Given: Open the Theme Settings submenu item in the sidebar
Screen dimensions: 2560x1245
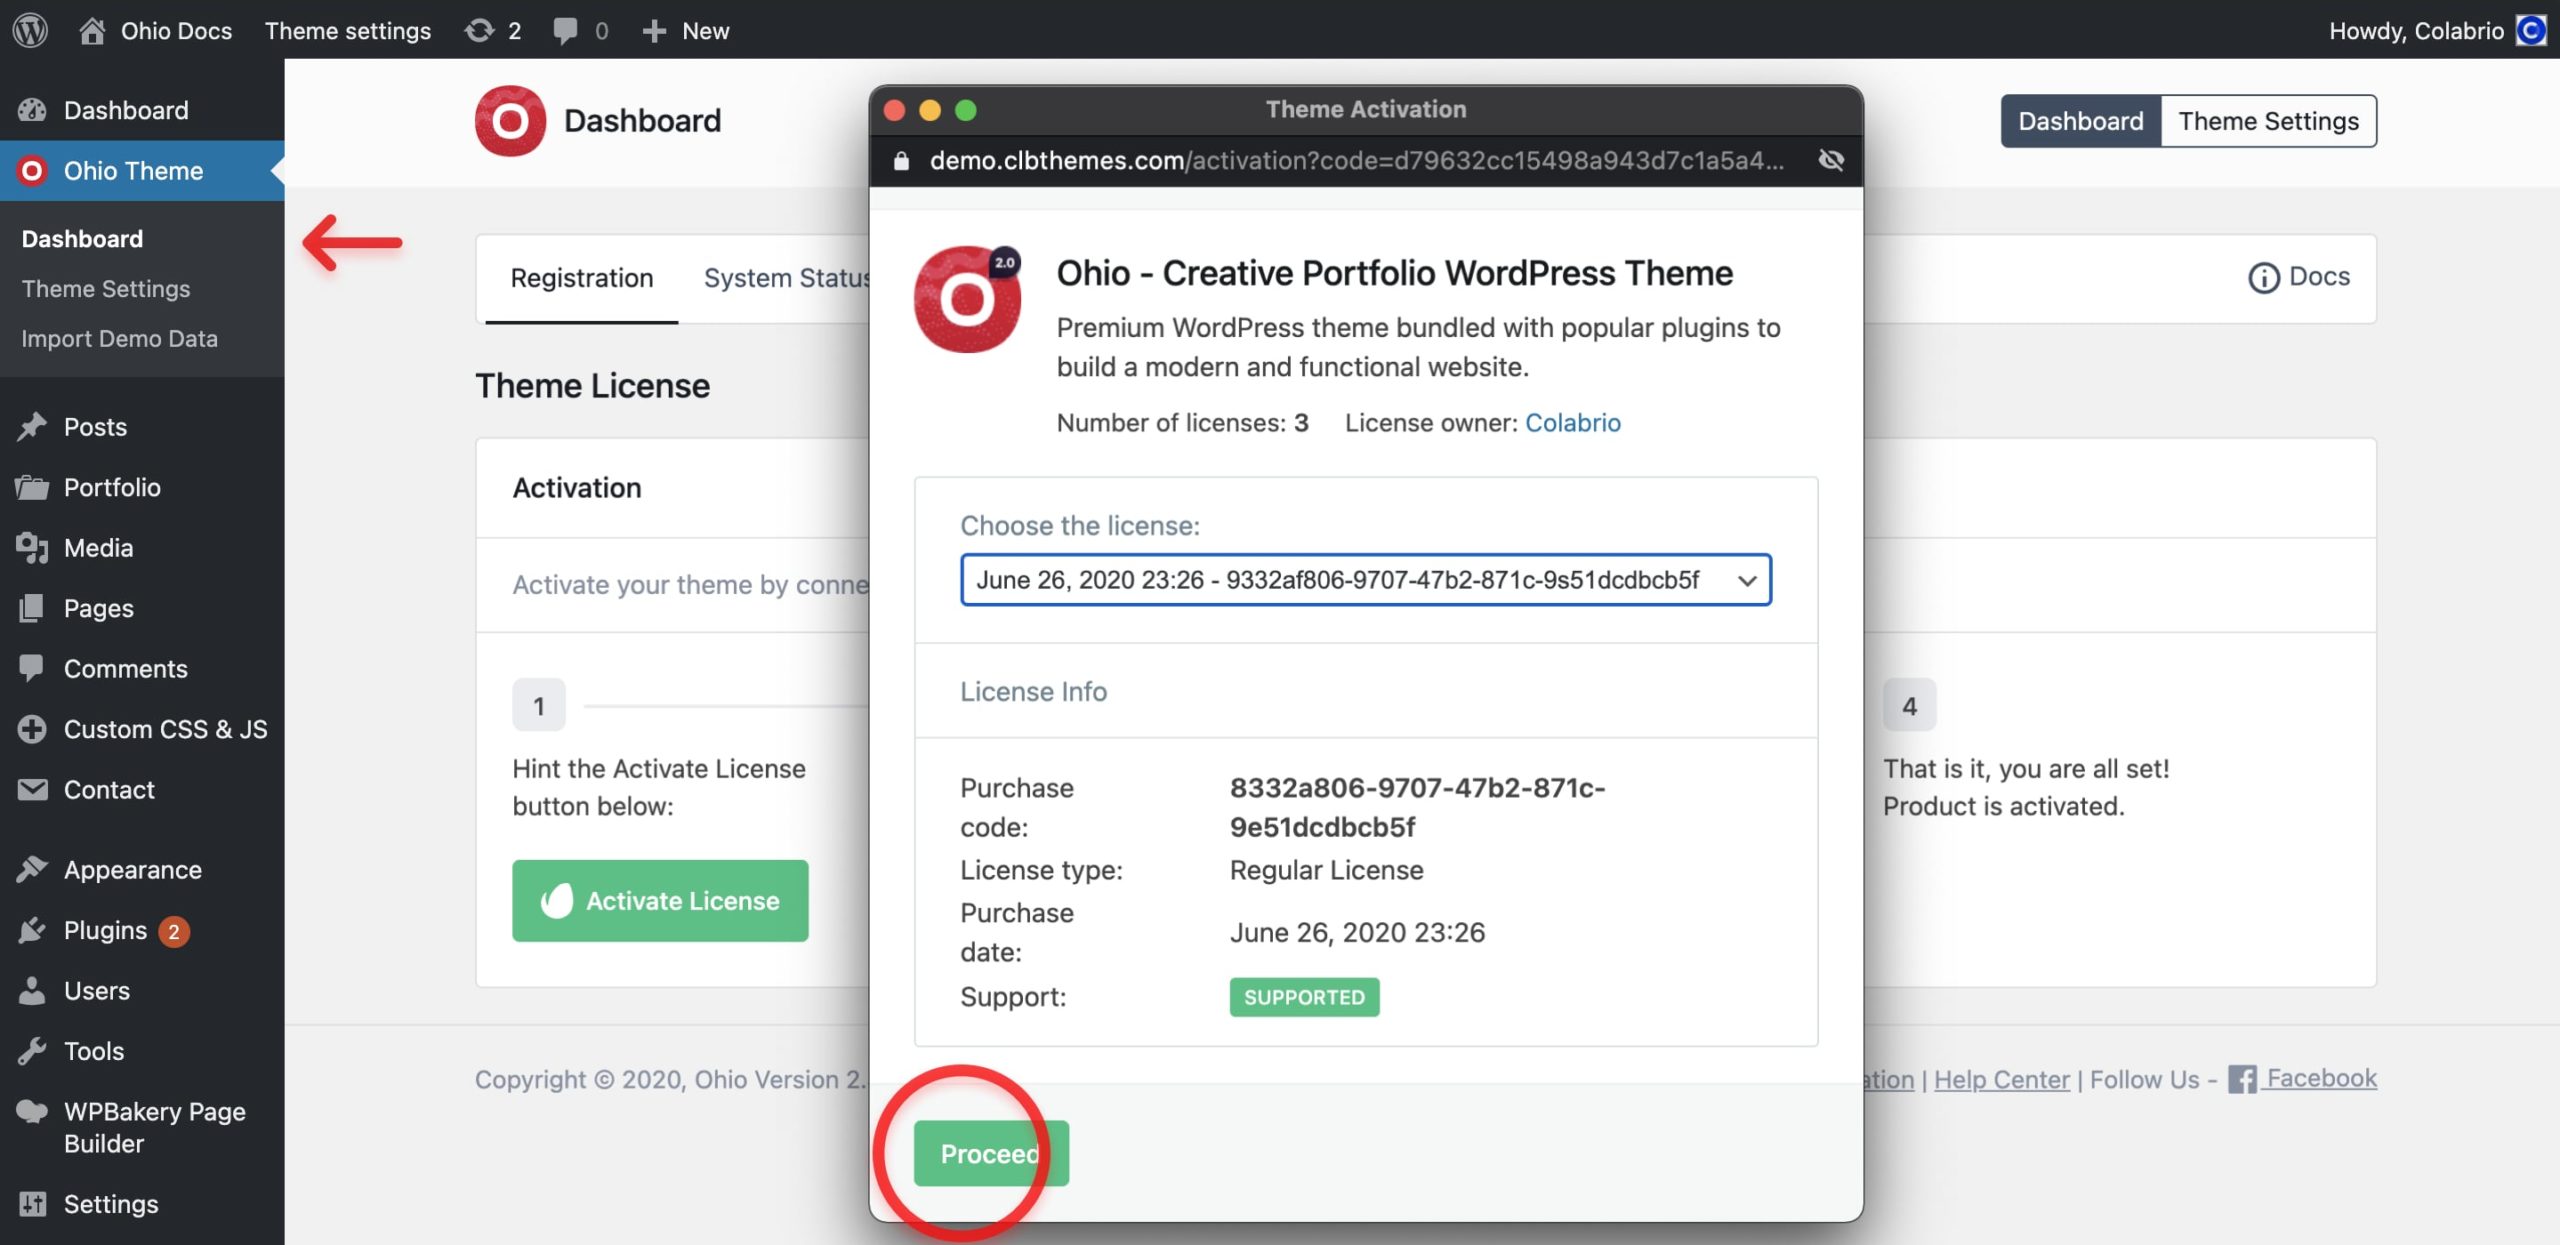Looking at the screenshot, I should click(106, 289).
